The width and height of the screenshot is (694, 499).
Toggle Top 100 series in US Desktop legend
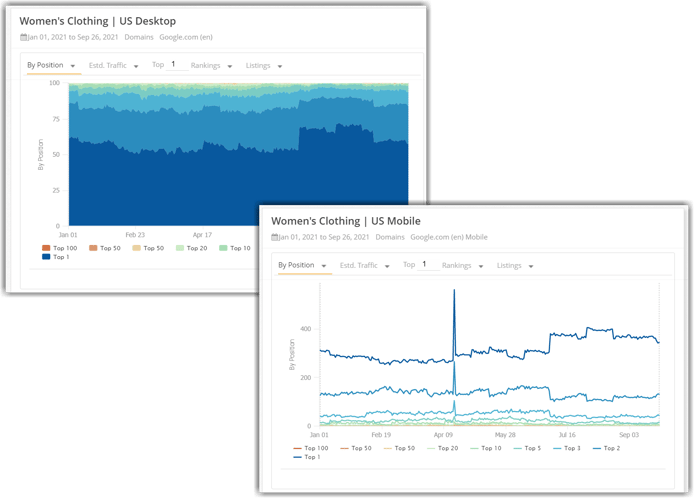coord(60,248)
